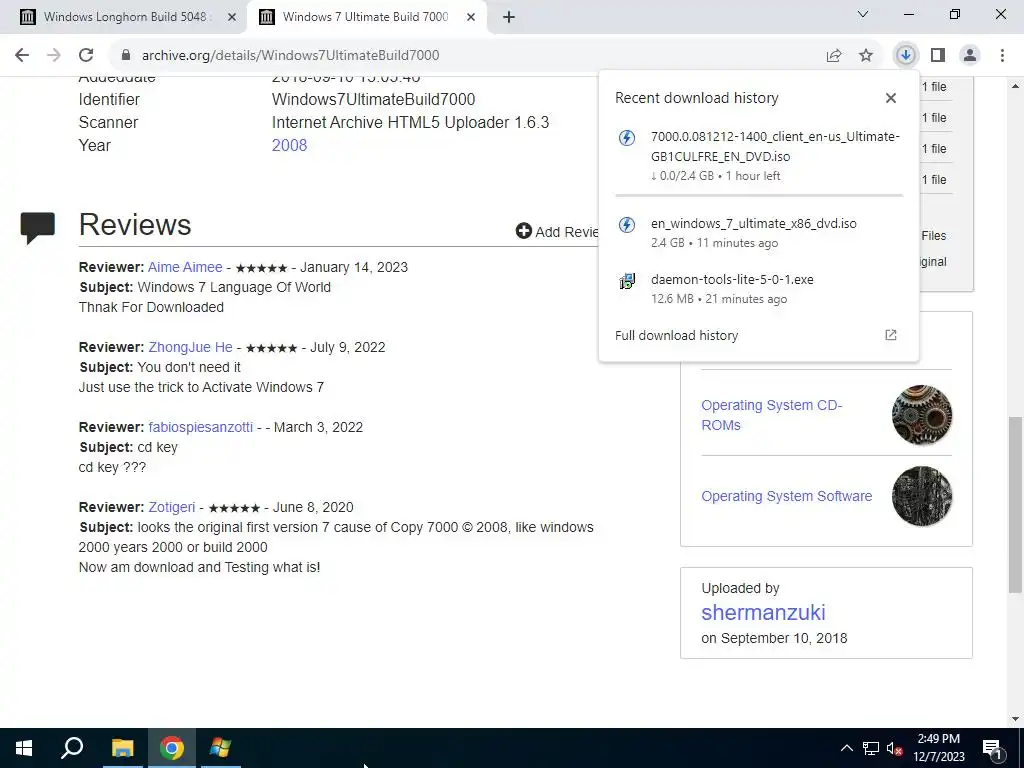The width and height of the screenshot is (1024, 768).
Task: Select the Identifier value Windows7UltimateBuild7000
Action: [374, 99]
